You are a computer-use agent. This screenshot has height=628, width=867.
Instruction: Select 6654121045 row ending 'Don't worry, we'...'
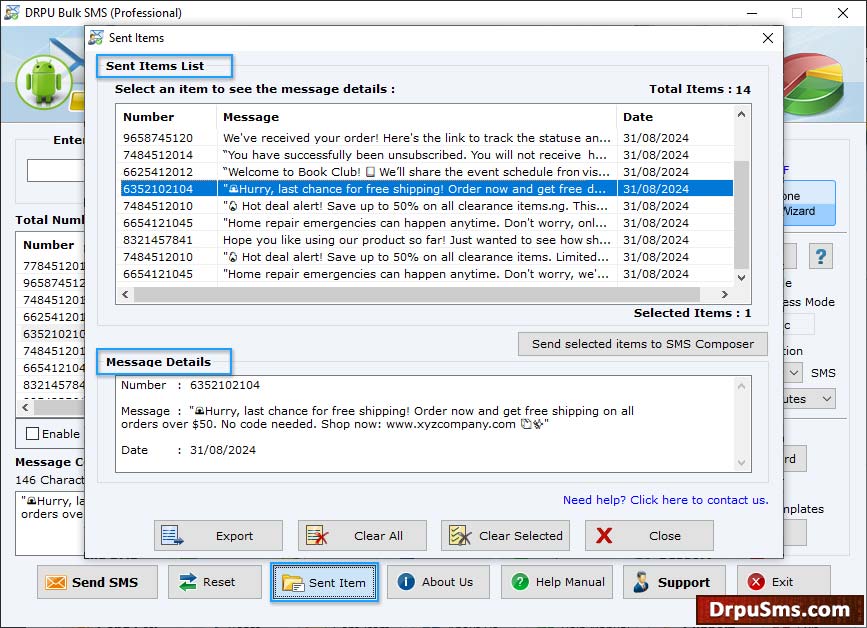(x=427, y=274)
